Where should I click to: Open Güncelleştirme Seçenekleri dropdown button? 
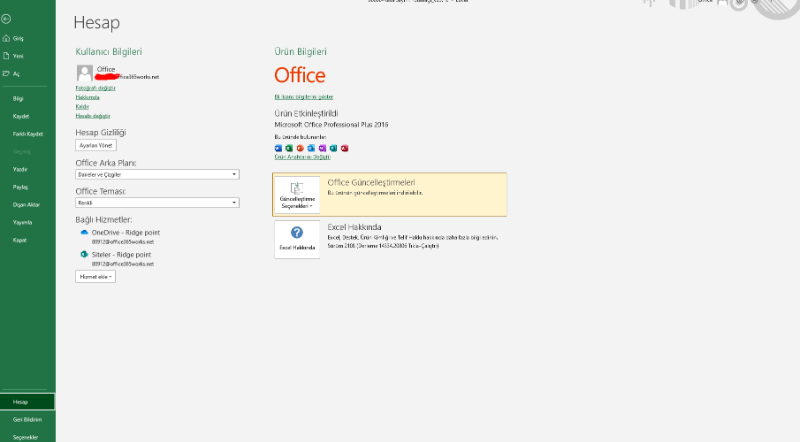(x=297, y=194)
